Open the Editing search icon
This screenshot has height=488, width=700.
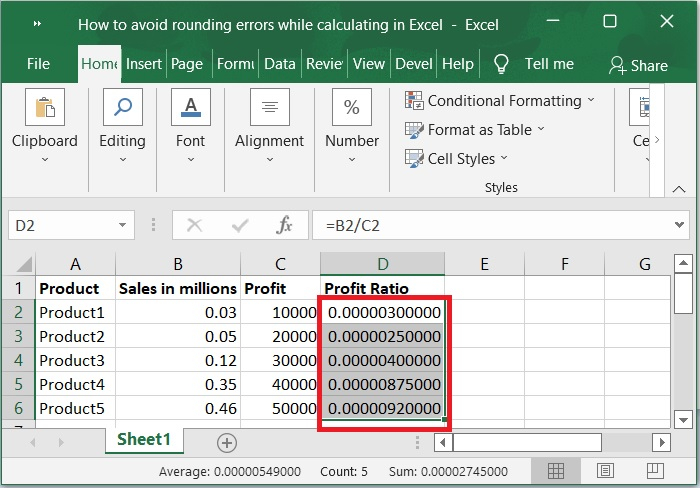click(122, 108)
